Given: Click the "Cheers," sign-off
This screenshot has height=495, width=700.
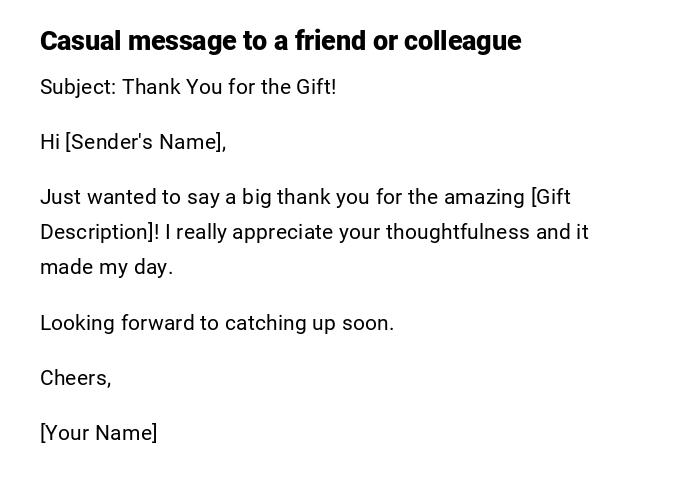Looking at the screenshot, I should pyautogui.click(x=76, y=378).
